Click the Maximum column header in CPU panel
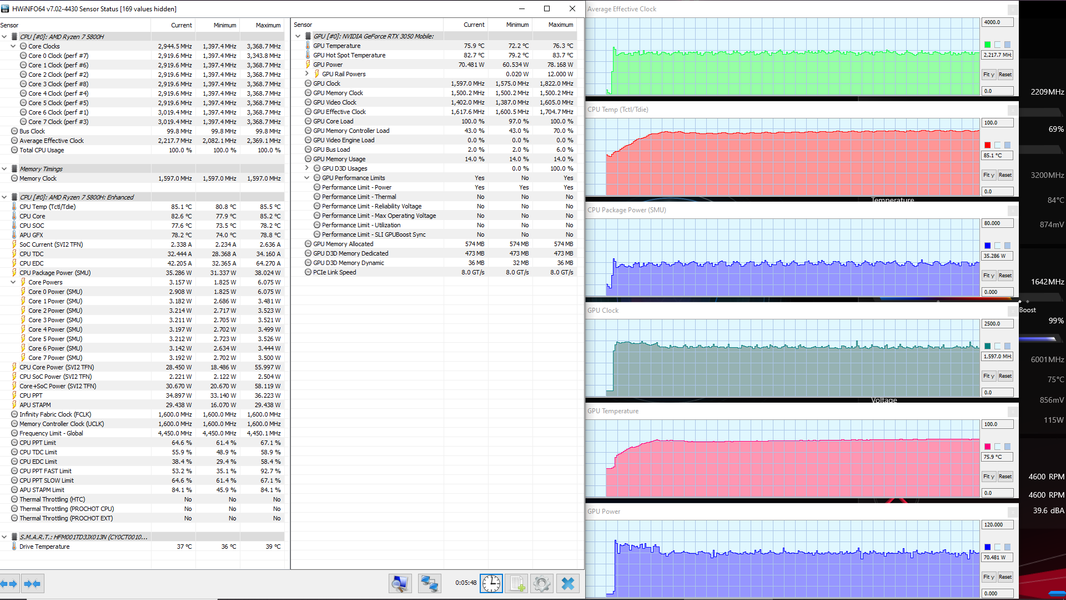This screenshot has height=600, width=1066. click(x=268, y=25)
